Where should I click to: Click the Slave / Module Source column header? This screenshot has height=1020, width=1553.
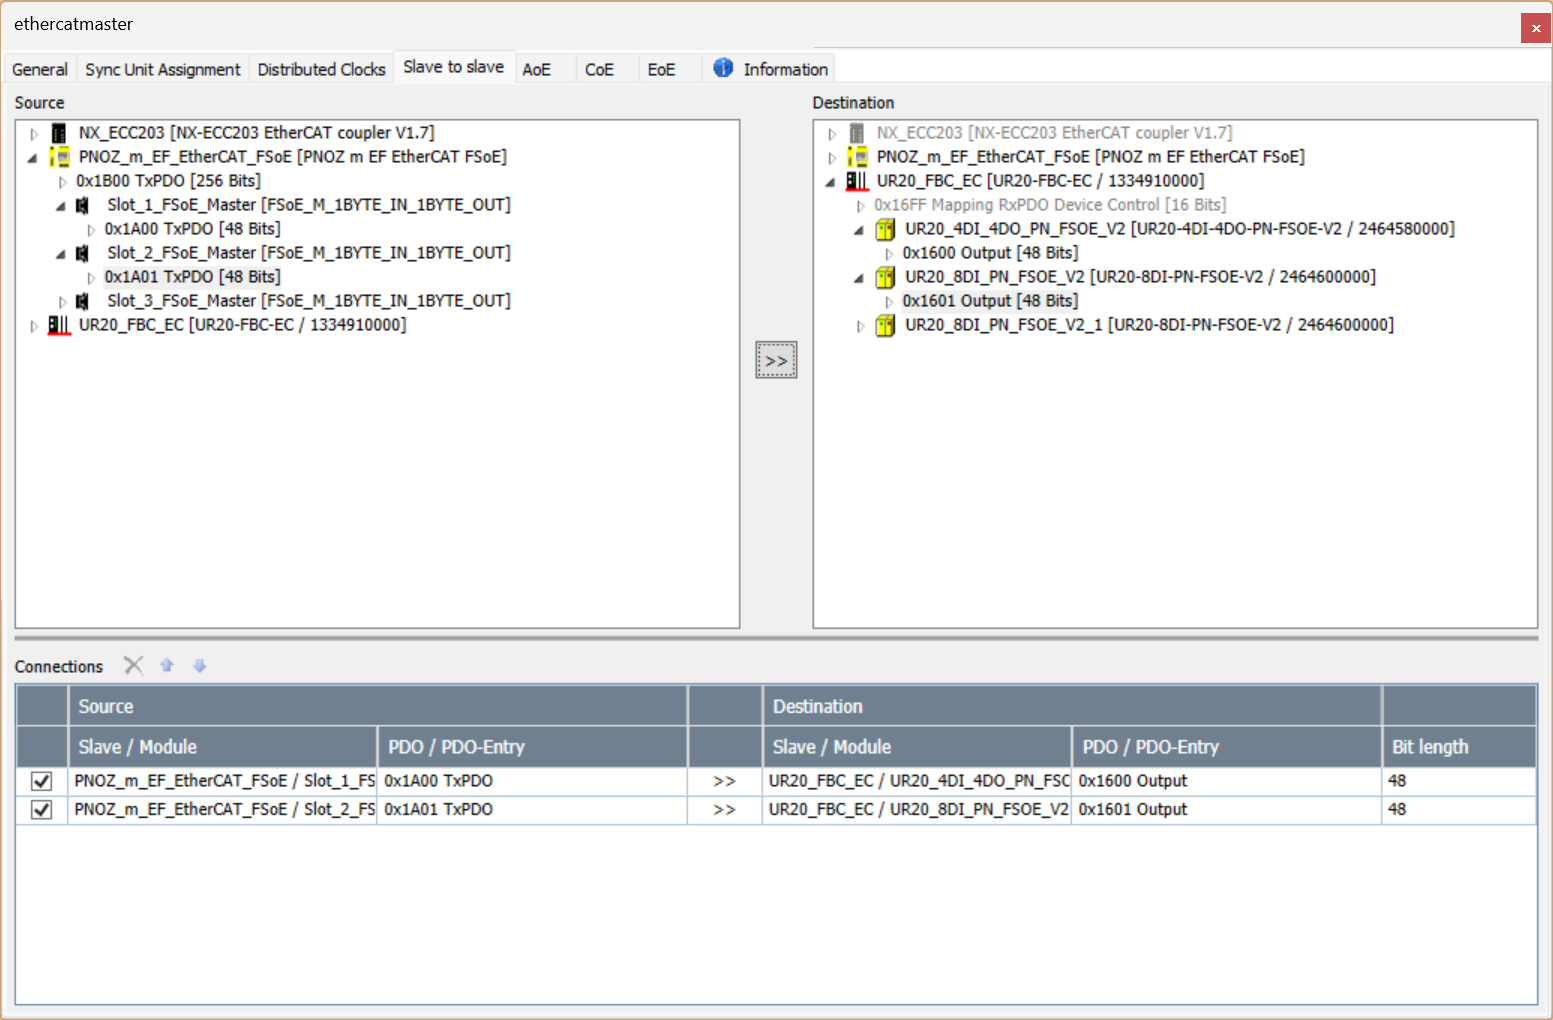tap(222, 747)
